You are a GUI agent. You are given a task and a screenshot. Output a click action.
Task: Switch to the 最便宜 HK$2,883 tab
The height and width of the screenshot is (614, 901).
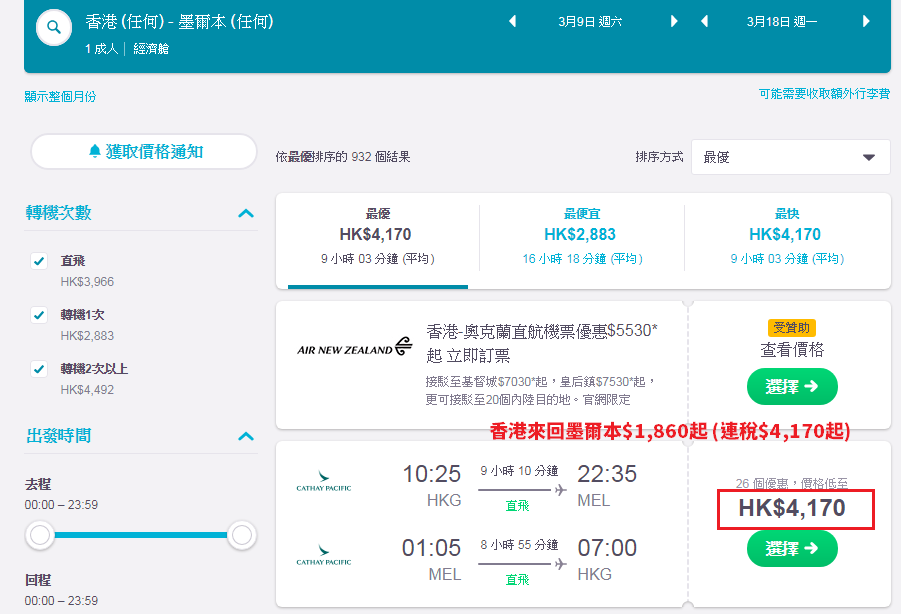582,237
